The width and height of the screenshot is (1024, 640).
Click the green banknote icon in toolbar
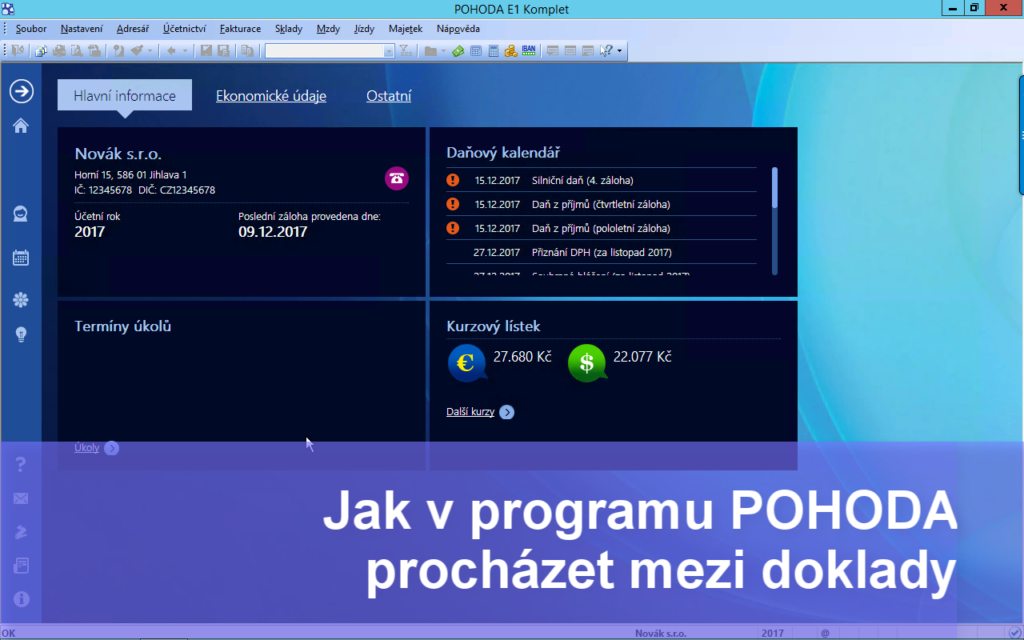(x=458, y=50)
